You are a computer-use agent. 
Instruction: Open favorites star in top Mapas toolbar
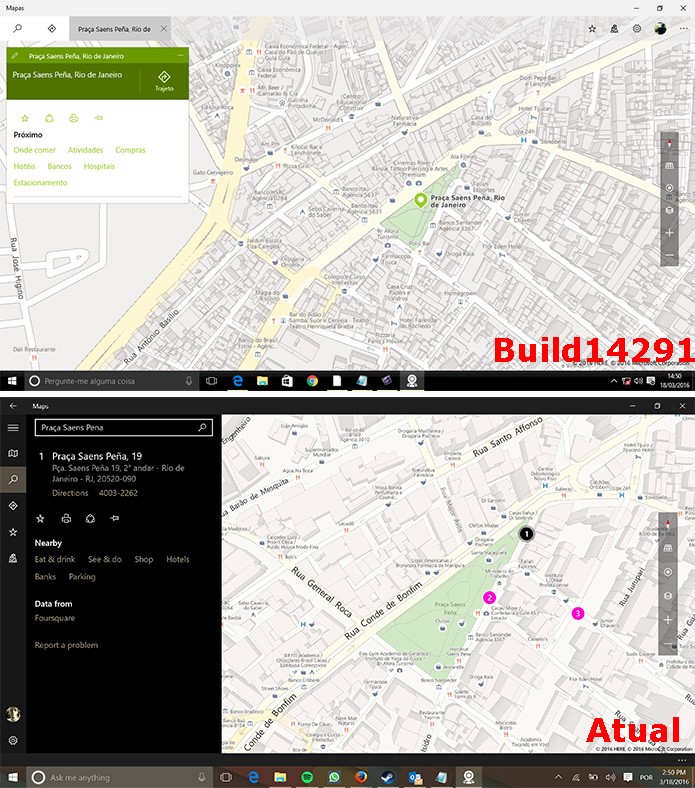592,29
